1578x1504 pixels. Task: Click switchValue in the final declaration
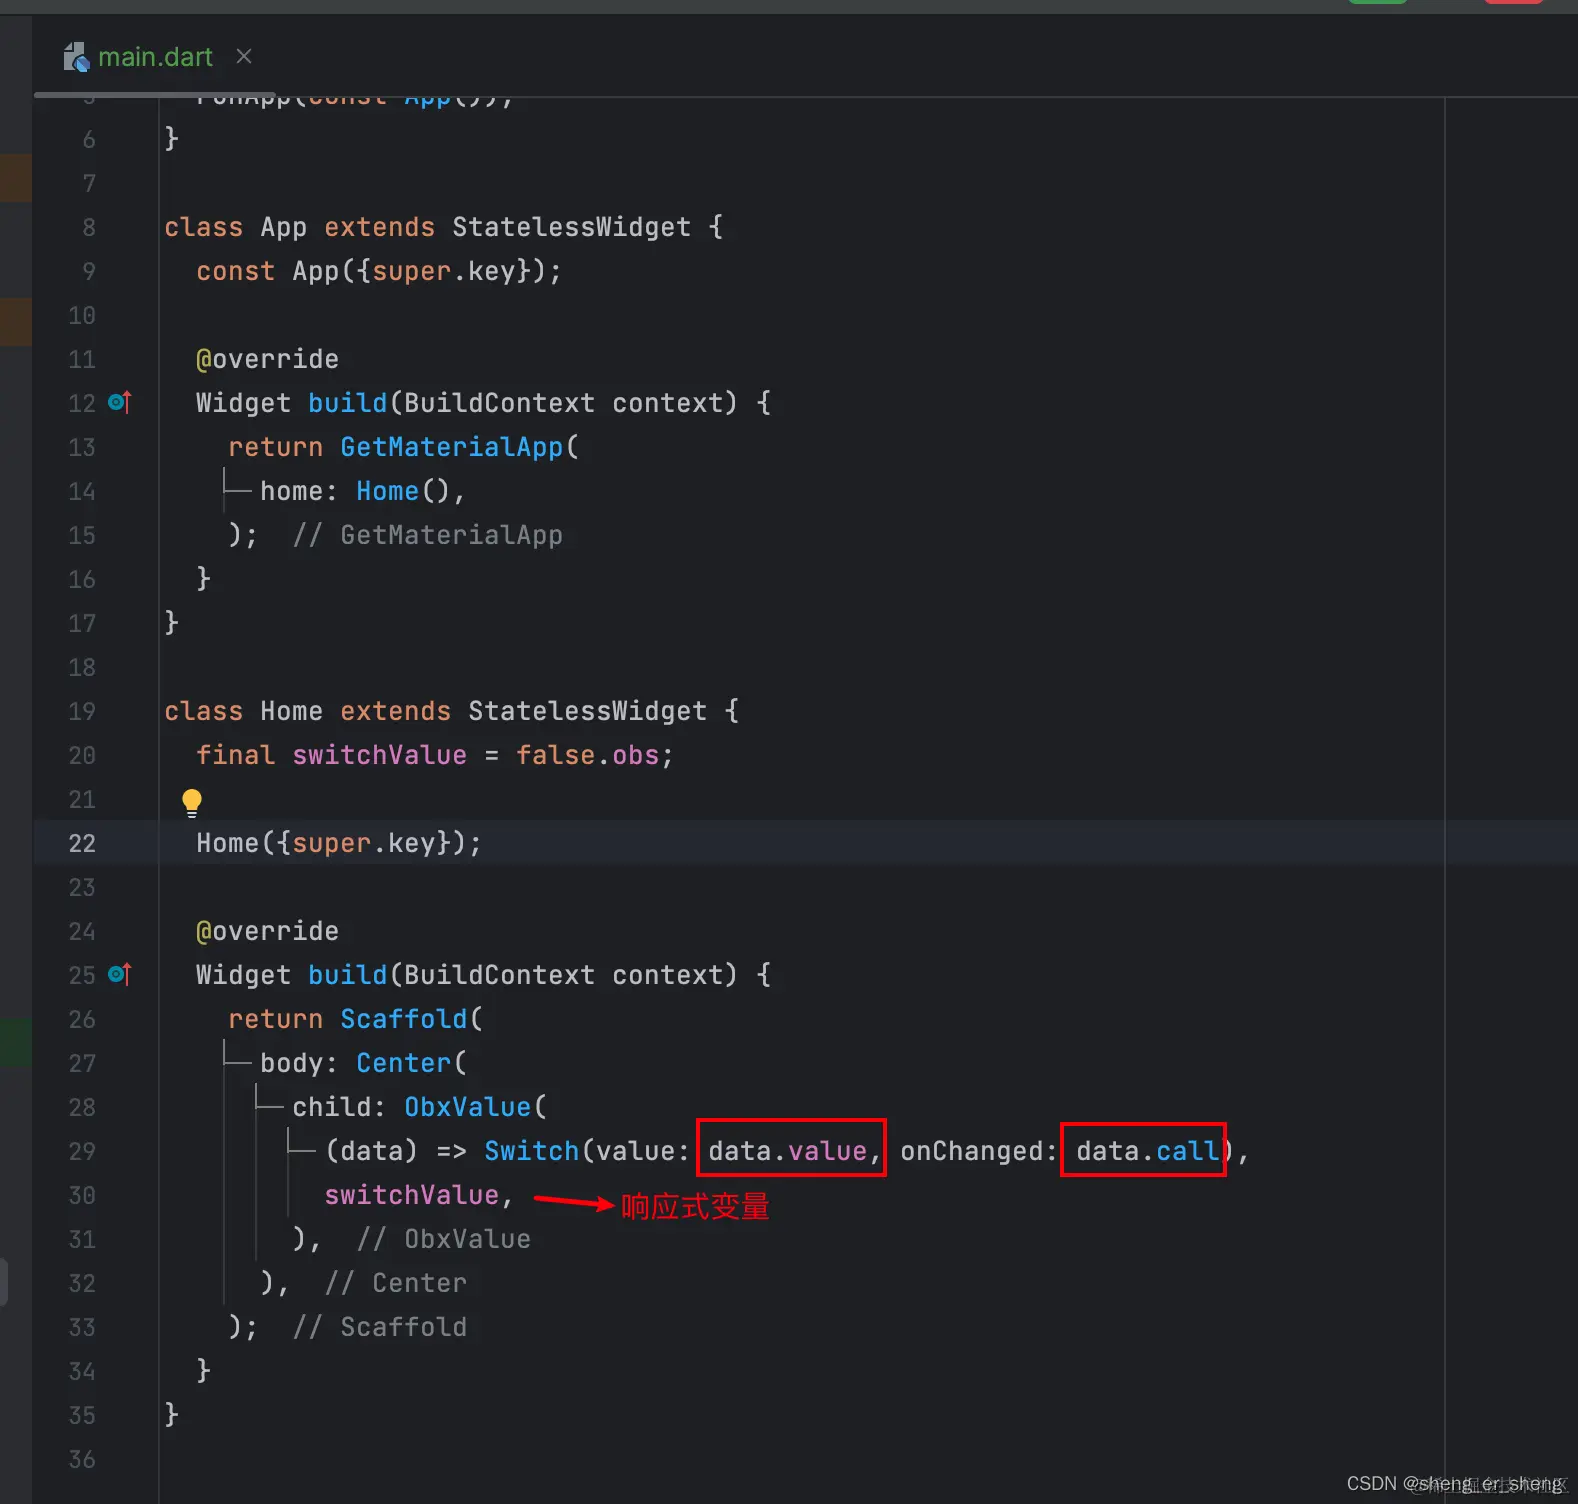click(380, 755)
